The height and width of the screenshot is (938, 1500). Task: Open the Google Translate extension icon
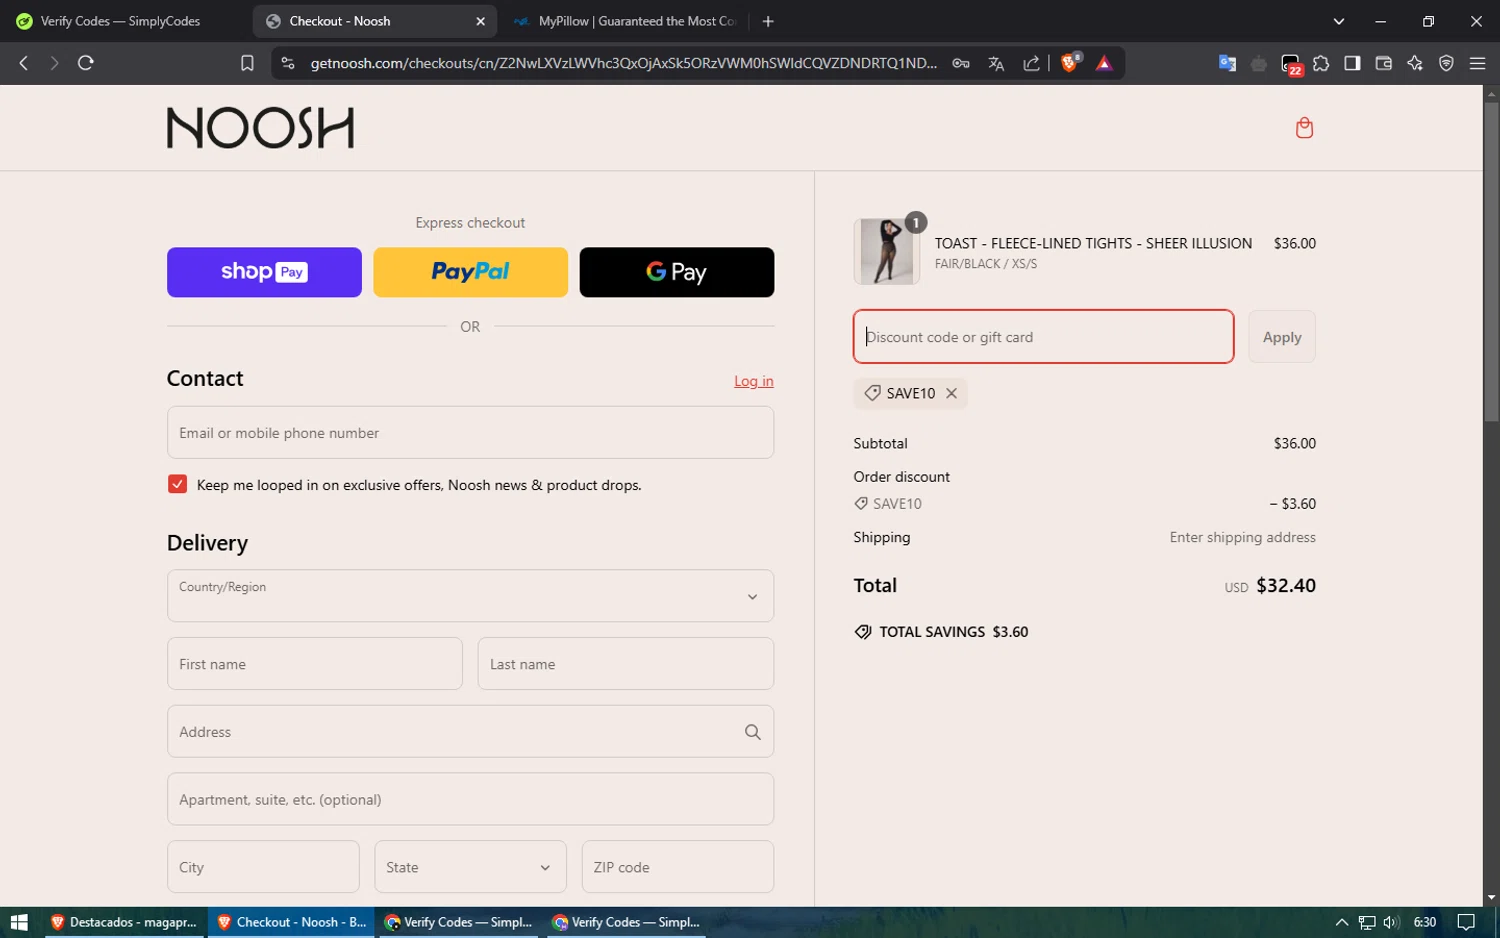pyautogui.click(x=1227, y=63)
